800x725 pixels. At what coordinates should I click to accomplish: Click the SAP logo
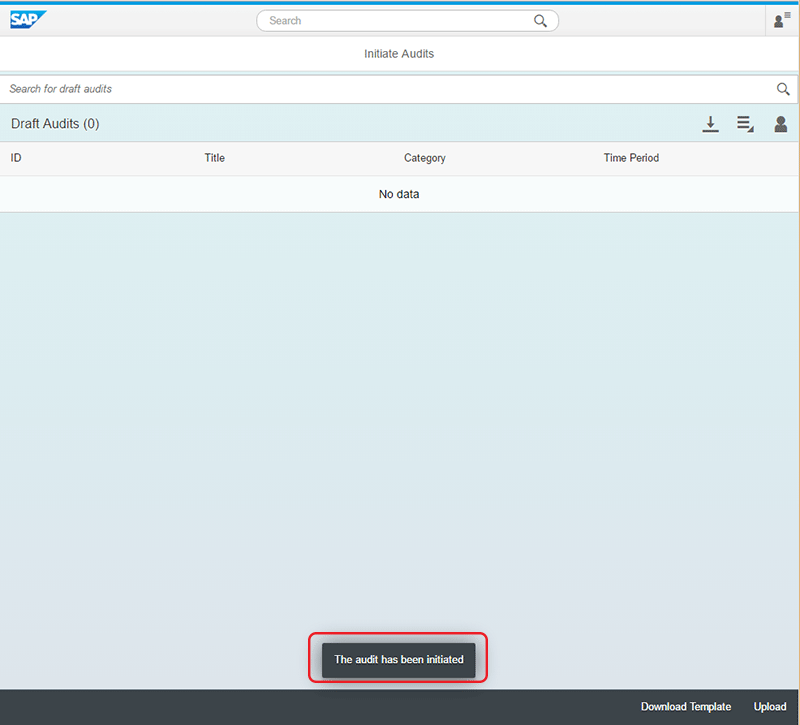click(28, 20)
